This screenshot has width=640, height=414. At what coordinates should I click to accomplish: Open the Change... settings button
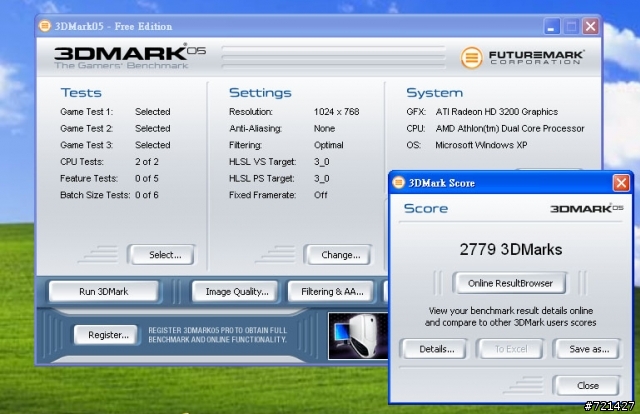tap(338, 255)
